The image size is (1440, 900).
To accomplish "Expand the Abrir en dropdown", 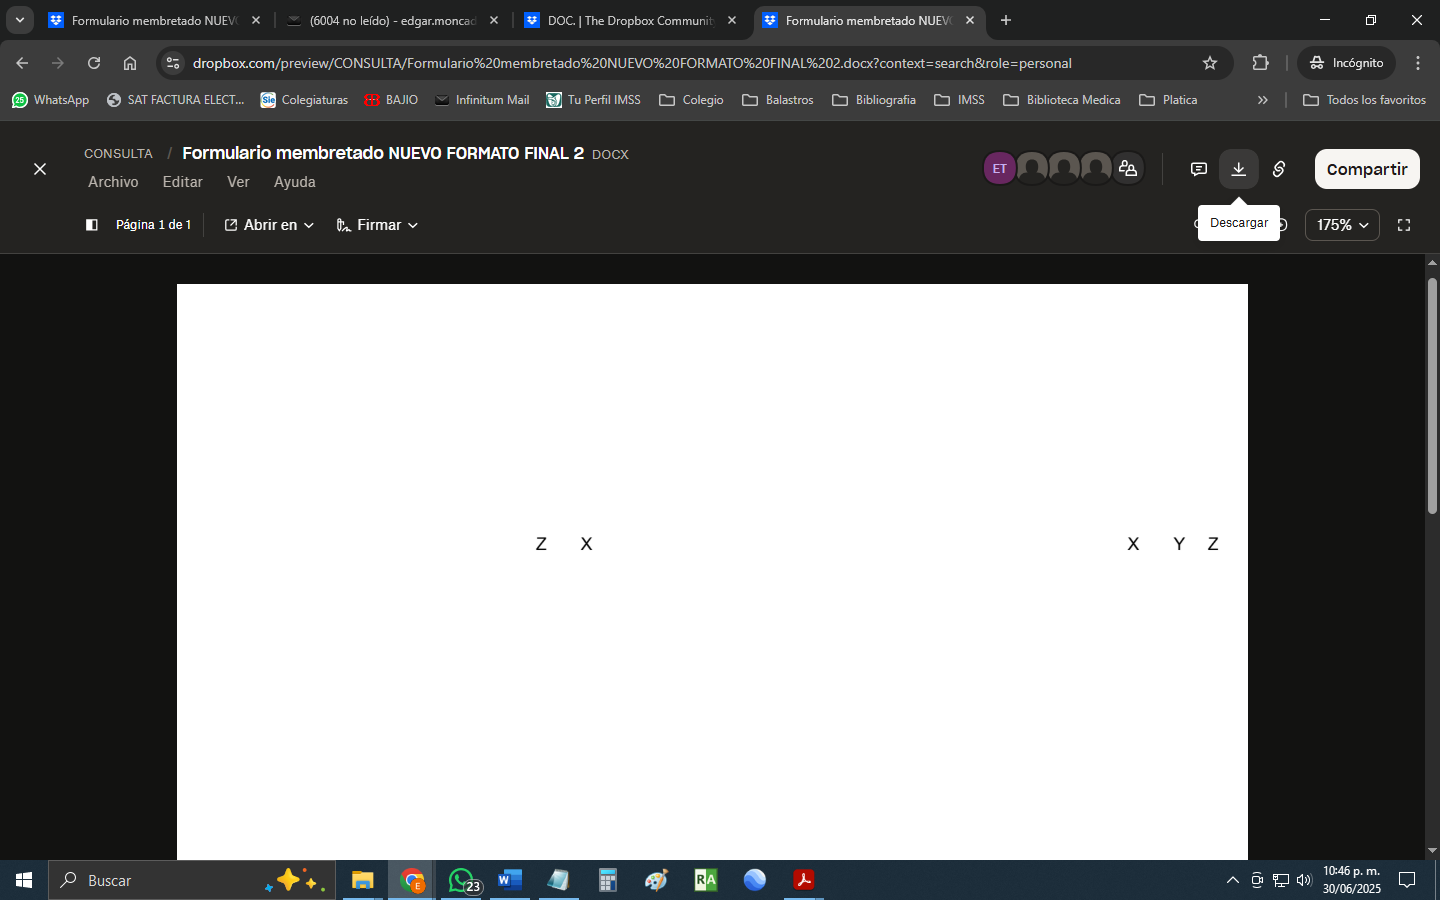I will click(x=269, y=225).
